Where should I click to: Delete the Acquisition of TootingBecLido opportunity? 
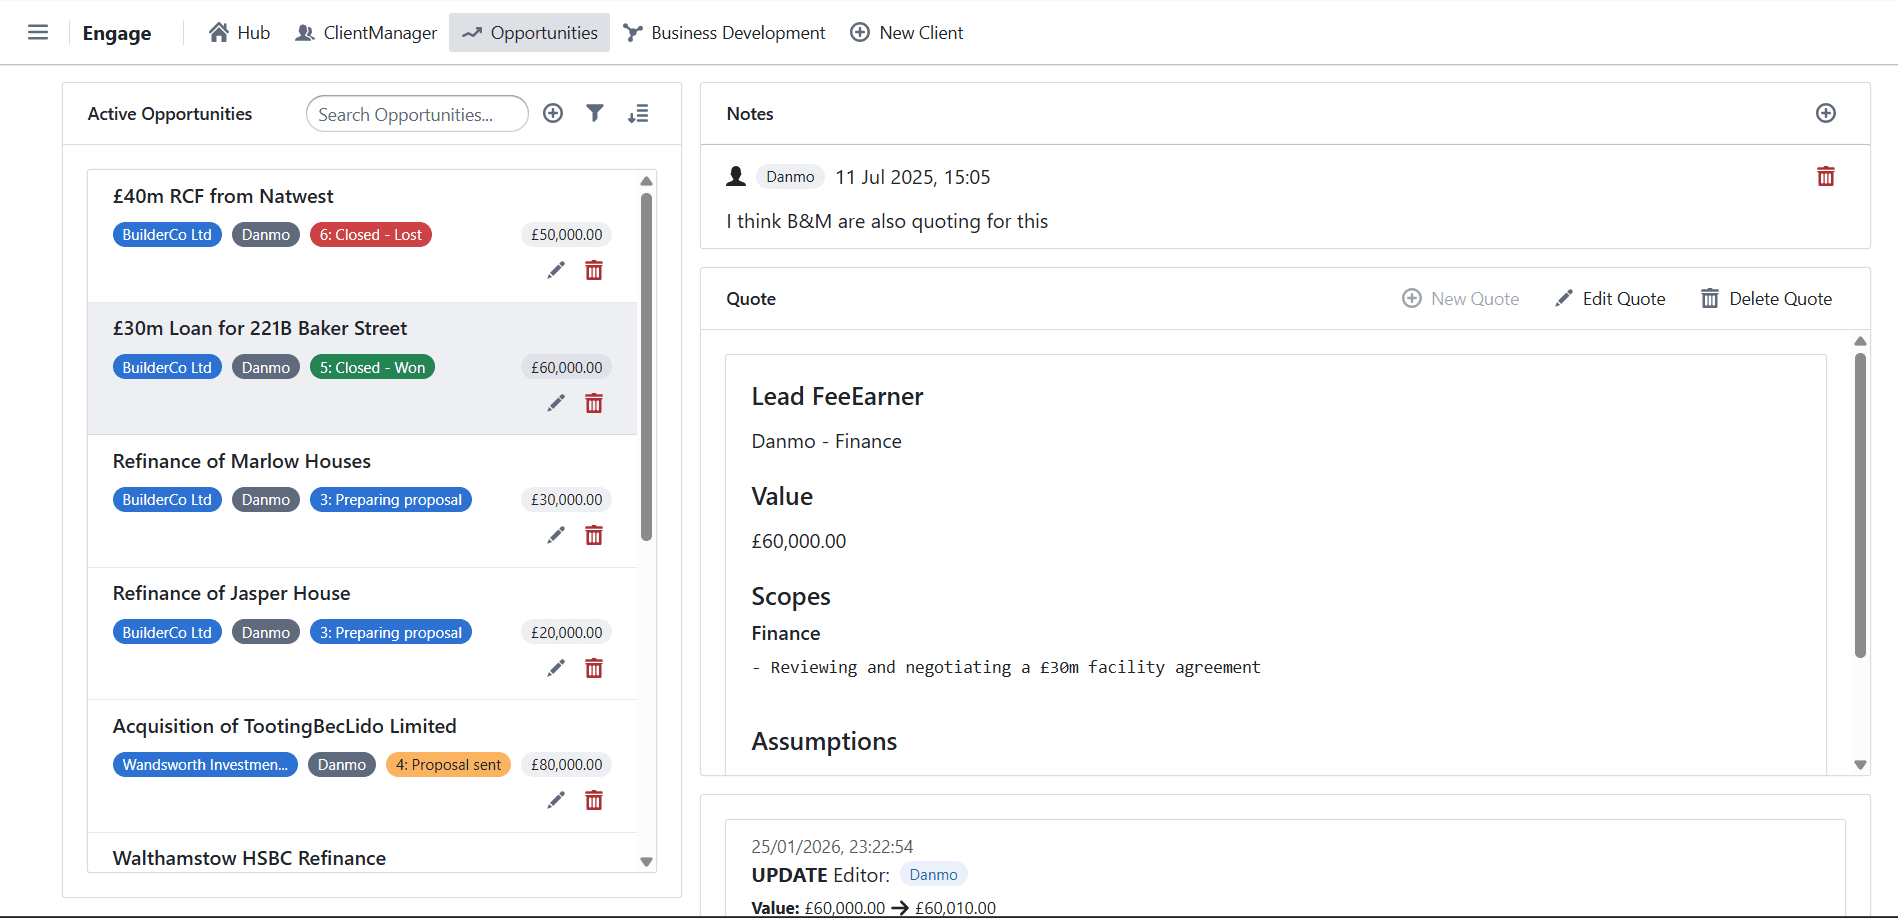(x=594, y=800)
